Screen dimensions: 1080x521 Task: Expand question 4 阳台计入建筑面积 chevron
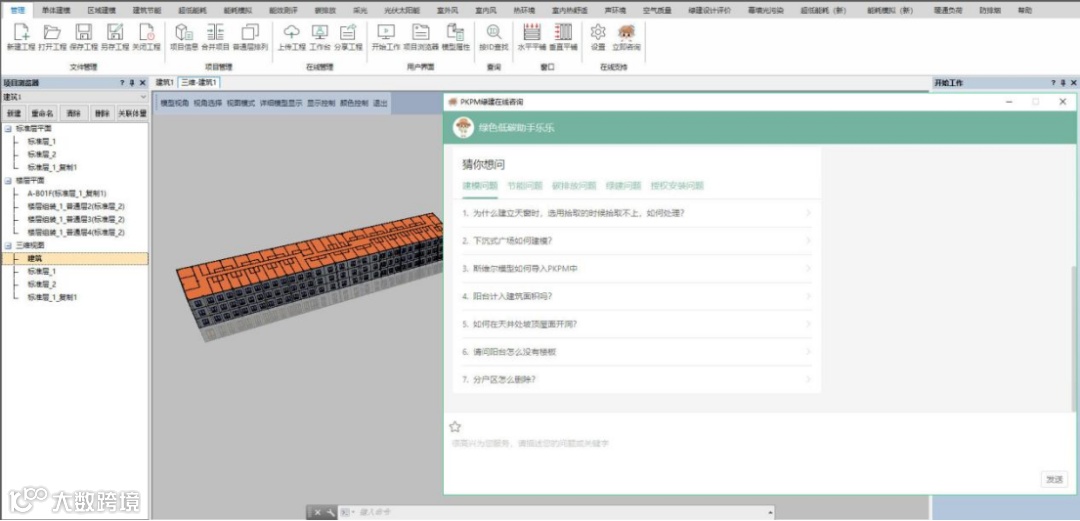click(x=808, y=296)
